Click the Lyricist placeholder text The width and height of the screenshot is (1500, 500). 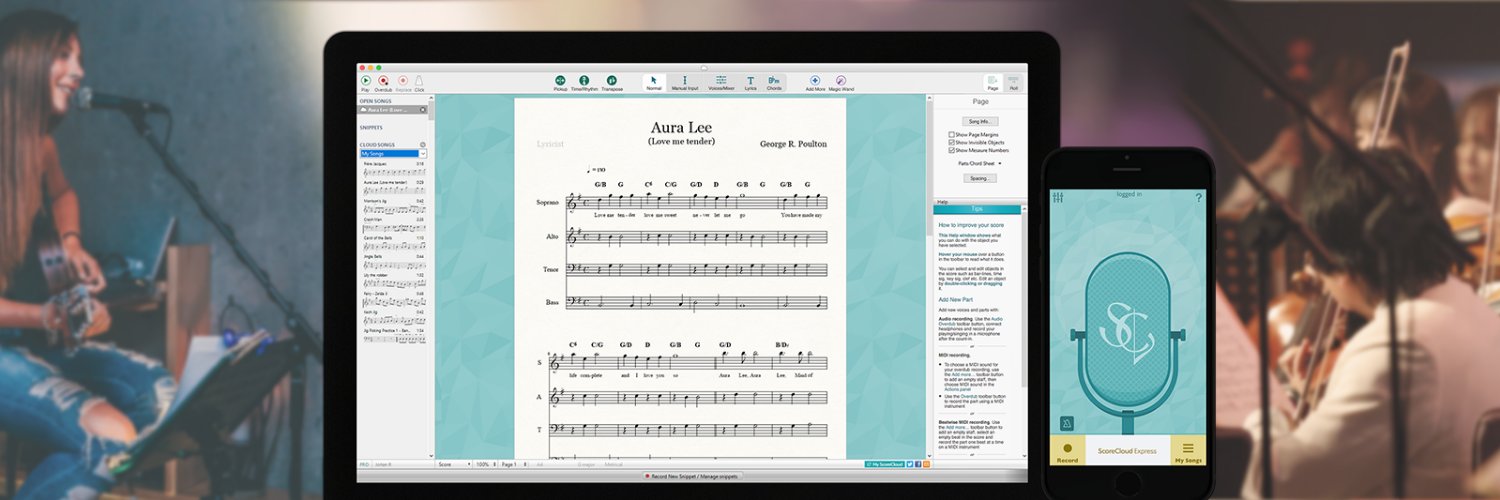tap(549, 144)
